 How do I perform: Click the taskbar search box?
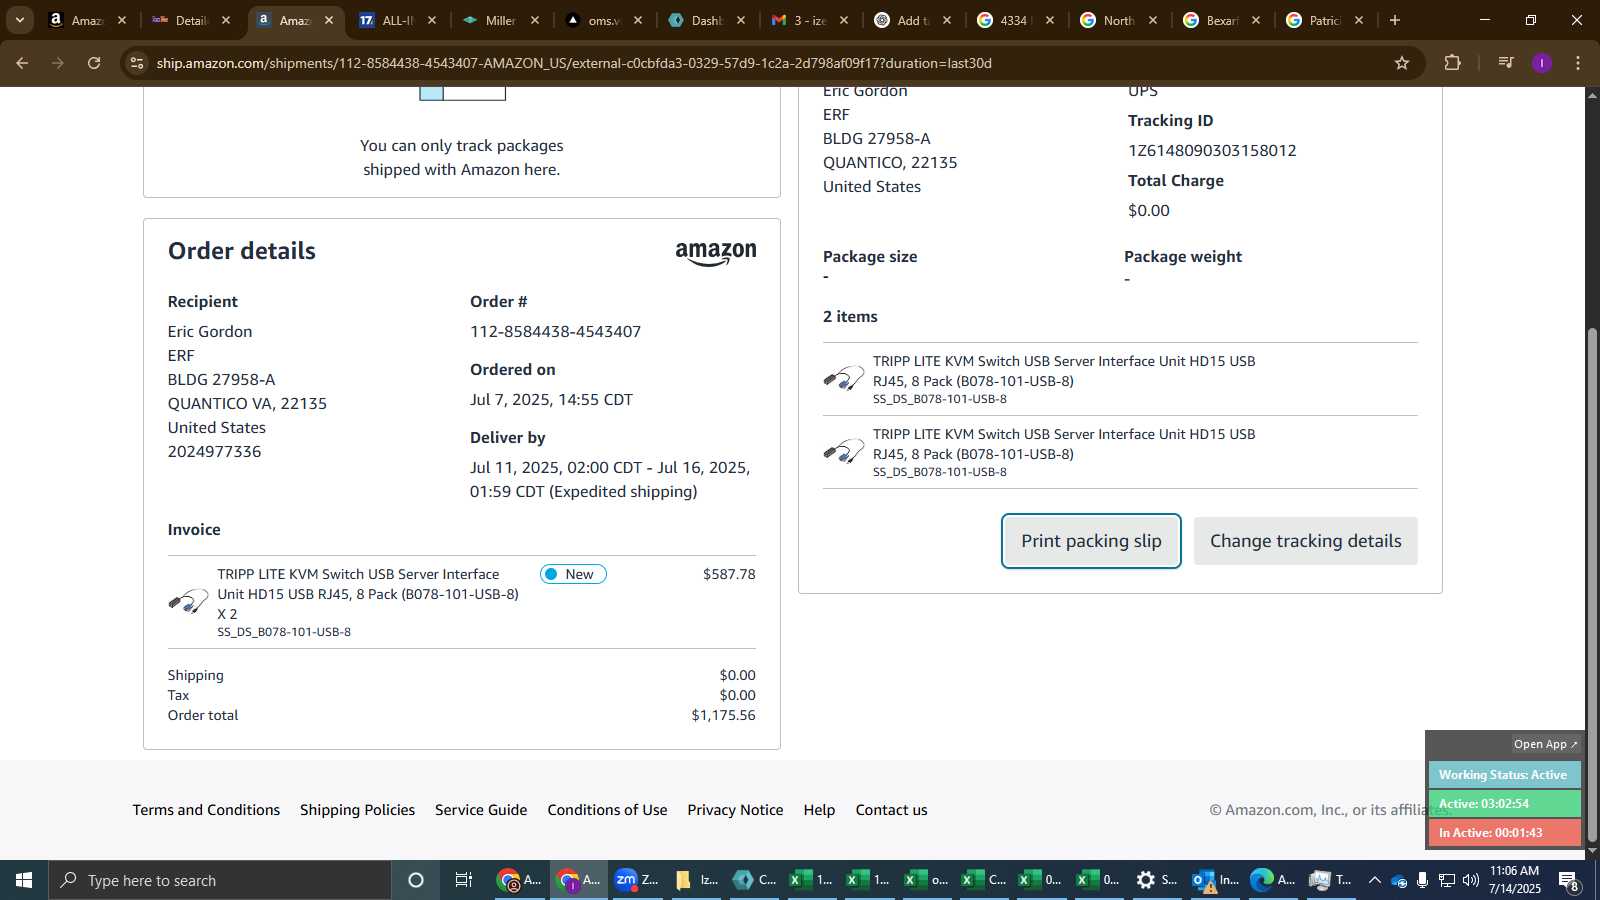220,880
